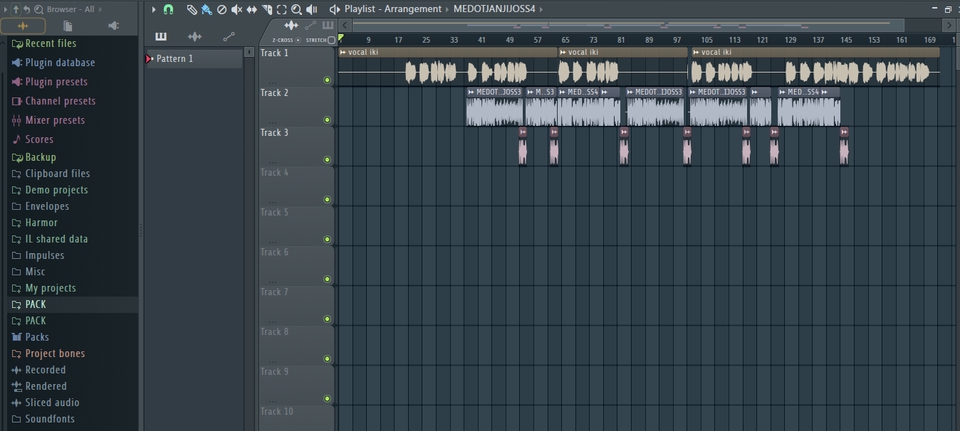Select the Draw pencil tool
This screenshot has height=431, width=960.
(x=192, y=9)
